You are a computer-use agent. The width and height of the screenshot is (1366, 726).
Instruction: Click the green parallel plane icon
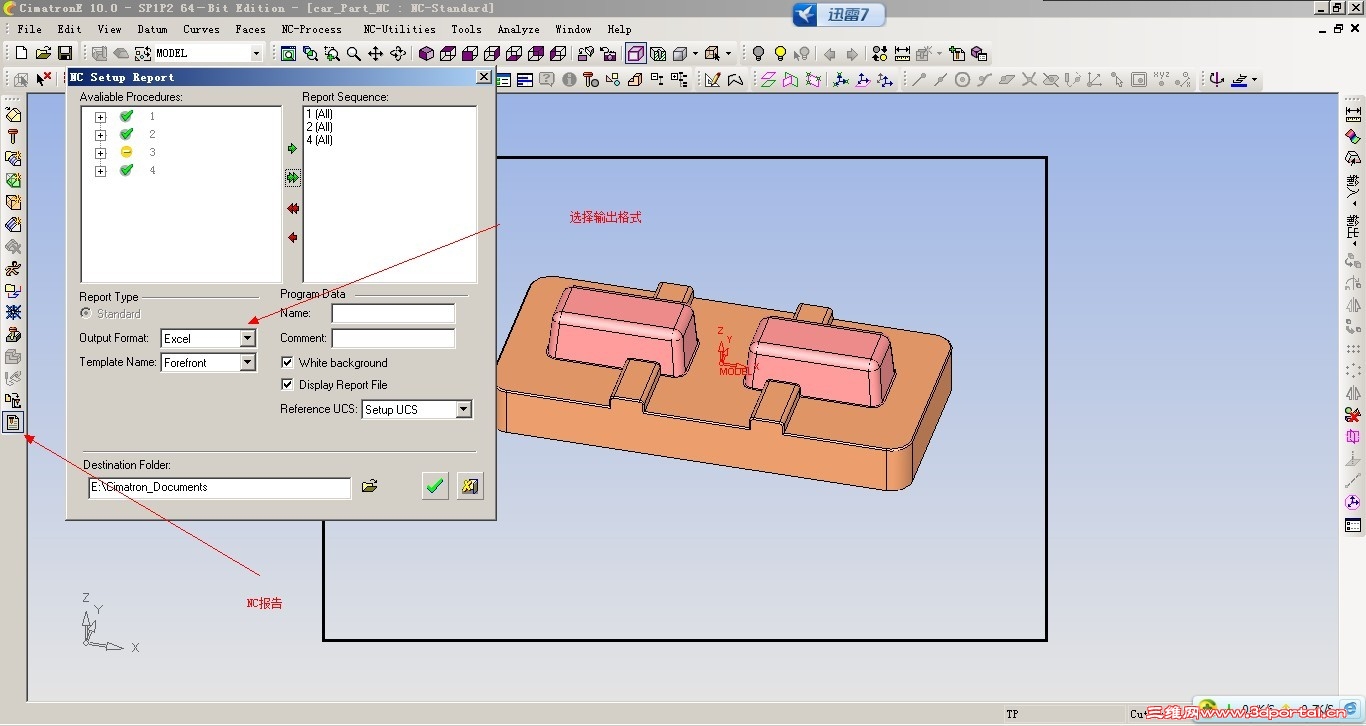768,79
